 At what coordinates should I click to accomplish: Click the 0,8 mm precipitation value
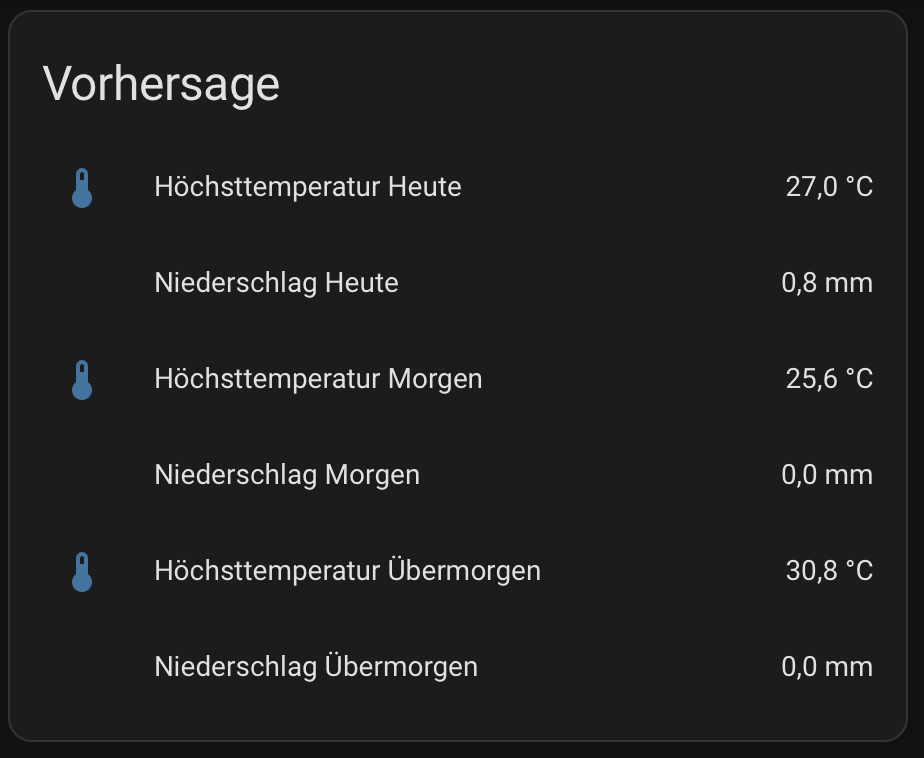[827, 283]
